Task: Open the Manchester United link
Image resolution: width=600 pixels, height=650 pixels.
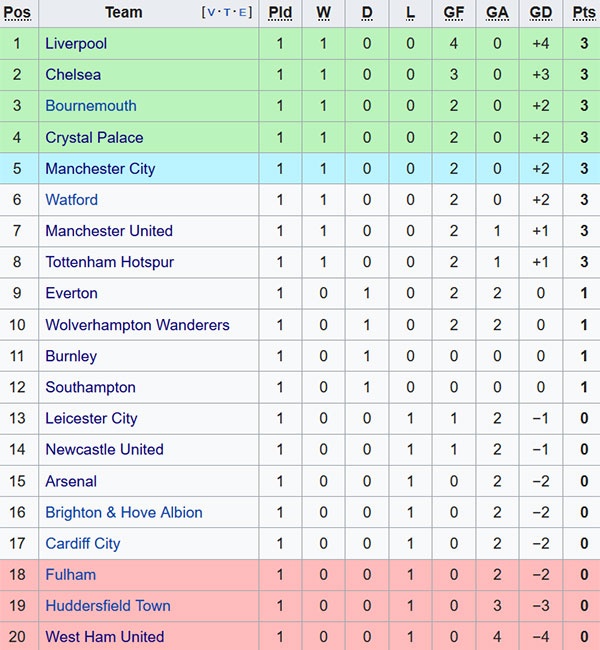Action: (x=109, y=231)
